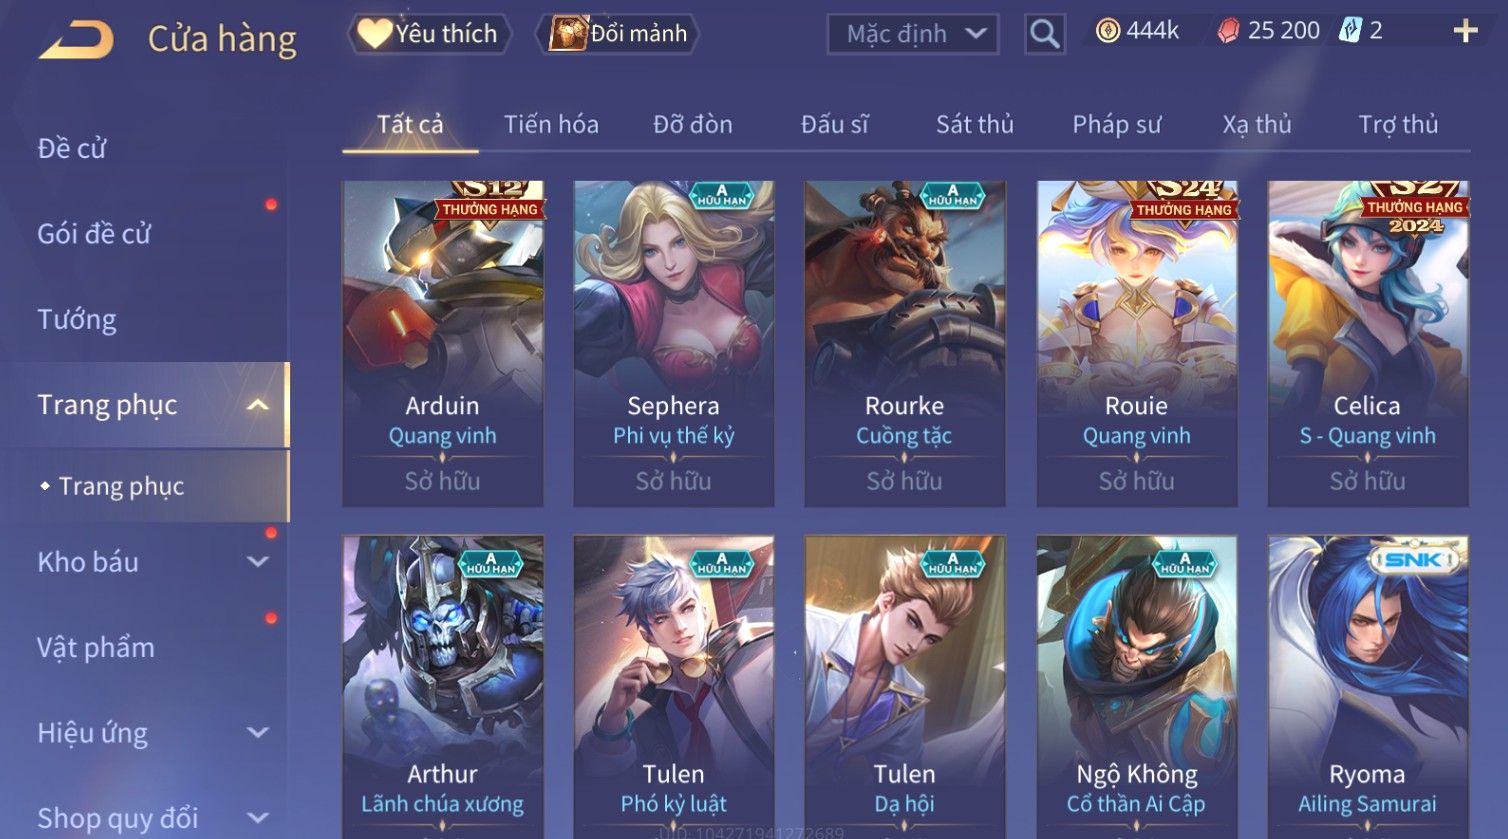1508x839 pixels.
Task: Click the chest icon in Đổi mảnh
Action: [x=567, y=33]
